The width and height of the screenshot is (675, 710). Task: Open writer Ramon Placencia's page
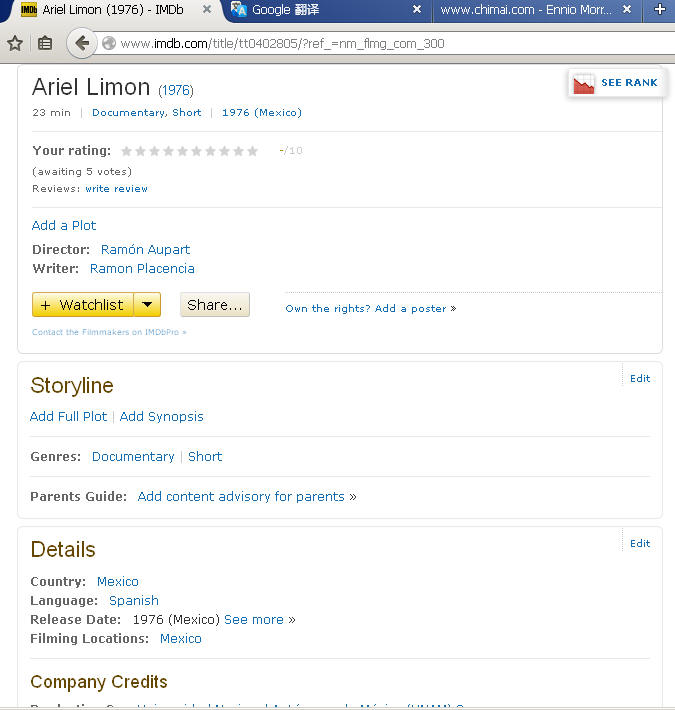coord(142,269)
